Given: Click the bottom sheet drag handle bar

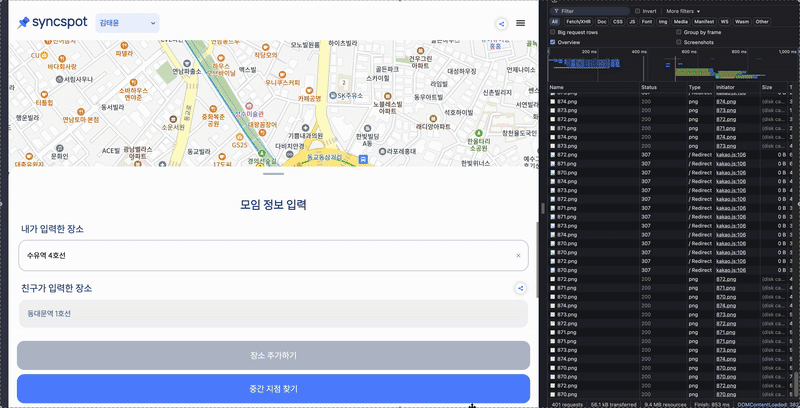Looking at the screenshot, I should tap(272, 174).
